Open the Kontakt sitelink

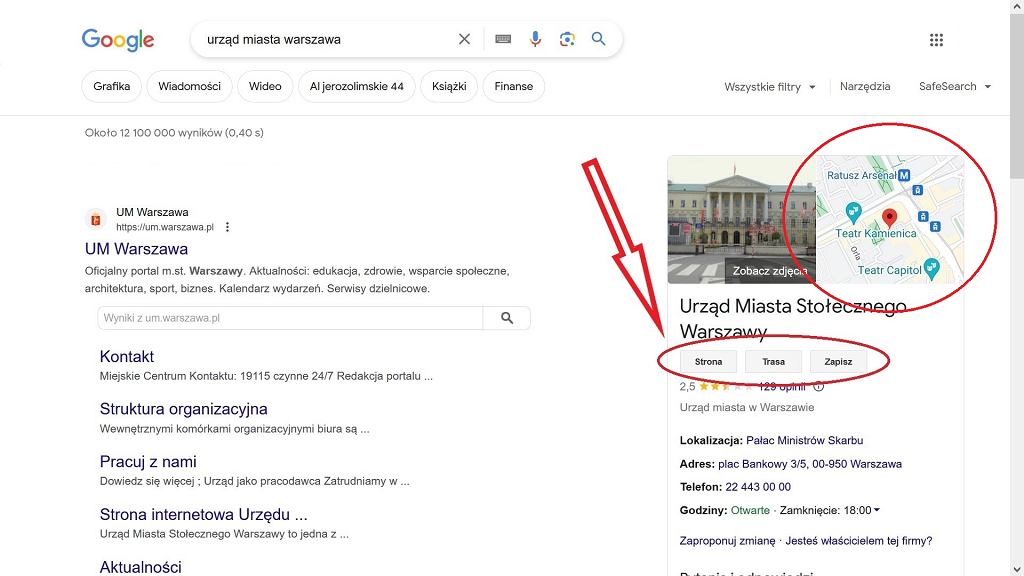127,357
